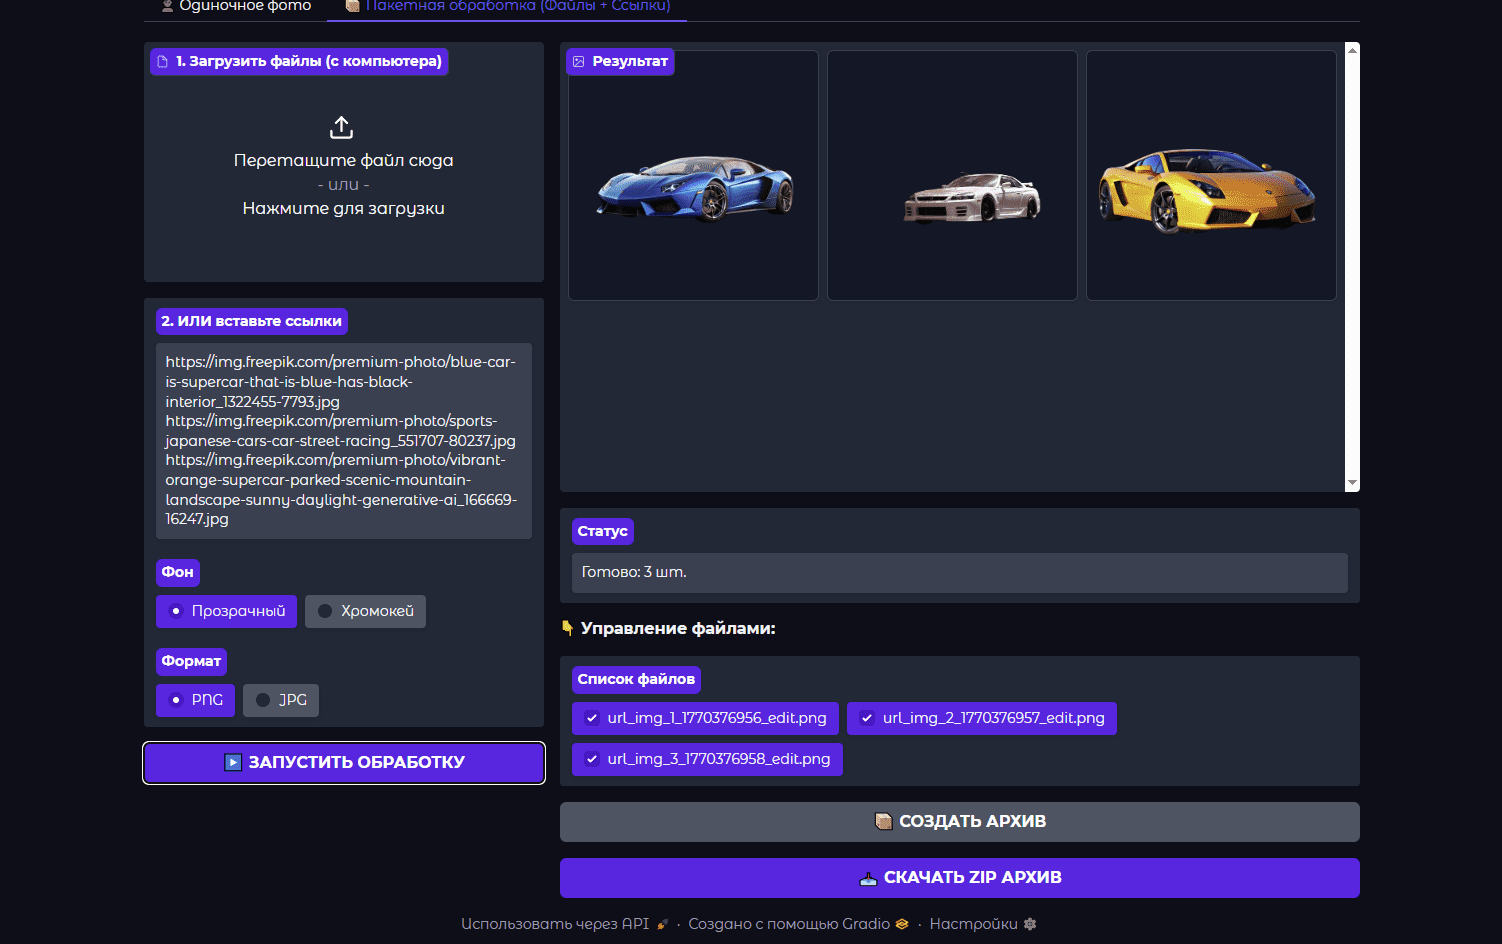The width and height of the screenshot is (1502, 944).
Task: Toggle the url_img_2_1770376957_edit.png checkbox
Action: pyautogui.click(x=867, y=718)
